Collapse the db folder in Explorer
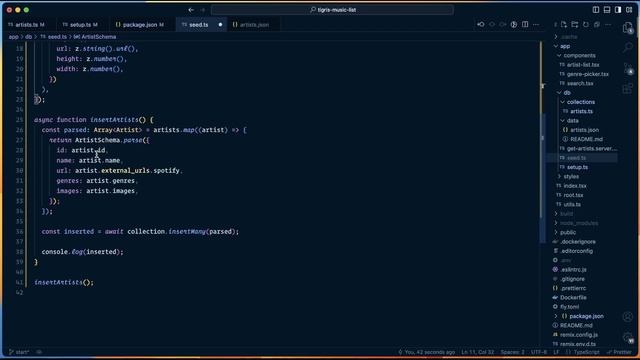The image size is (640, 360). tap(567, 93)
